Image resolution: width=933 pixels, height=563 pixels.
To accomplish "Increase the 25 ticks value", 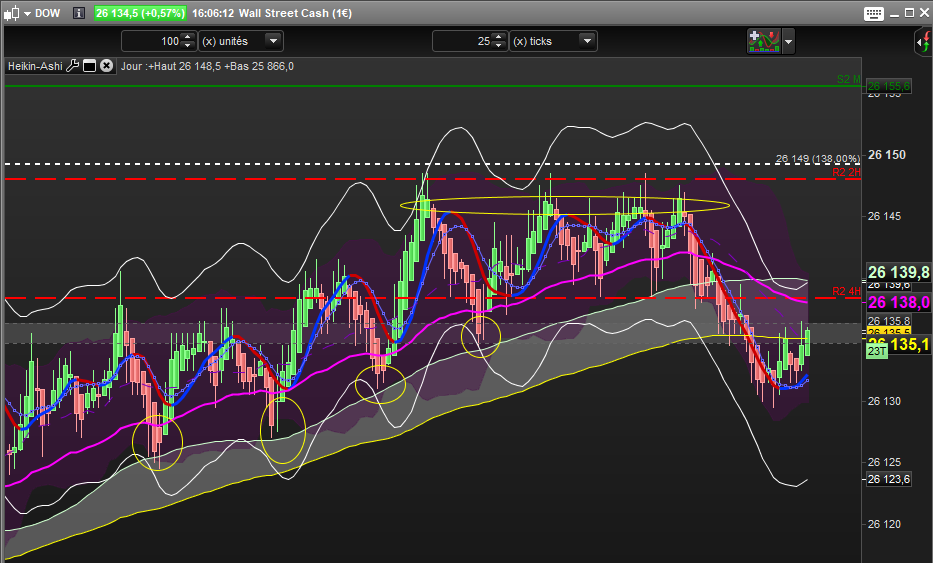I will coord(500,37).
